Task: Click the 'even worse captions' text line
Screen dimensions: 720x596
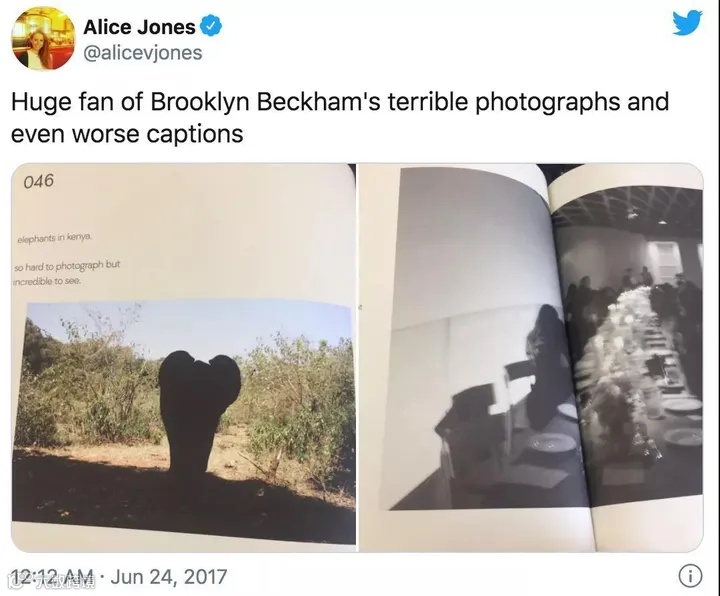Action: (127, 134)
